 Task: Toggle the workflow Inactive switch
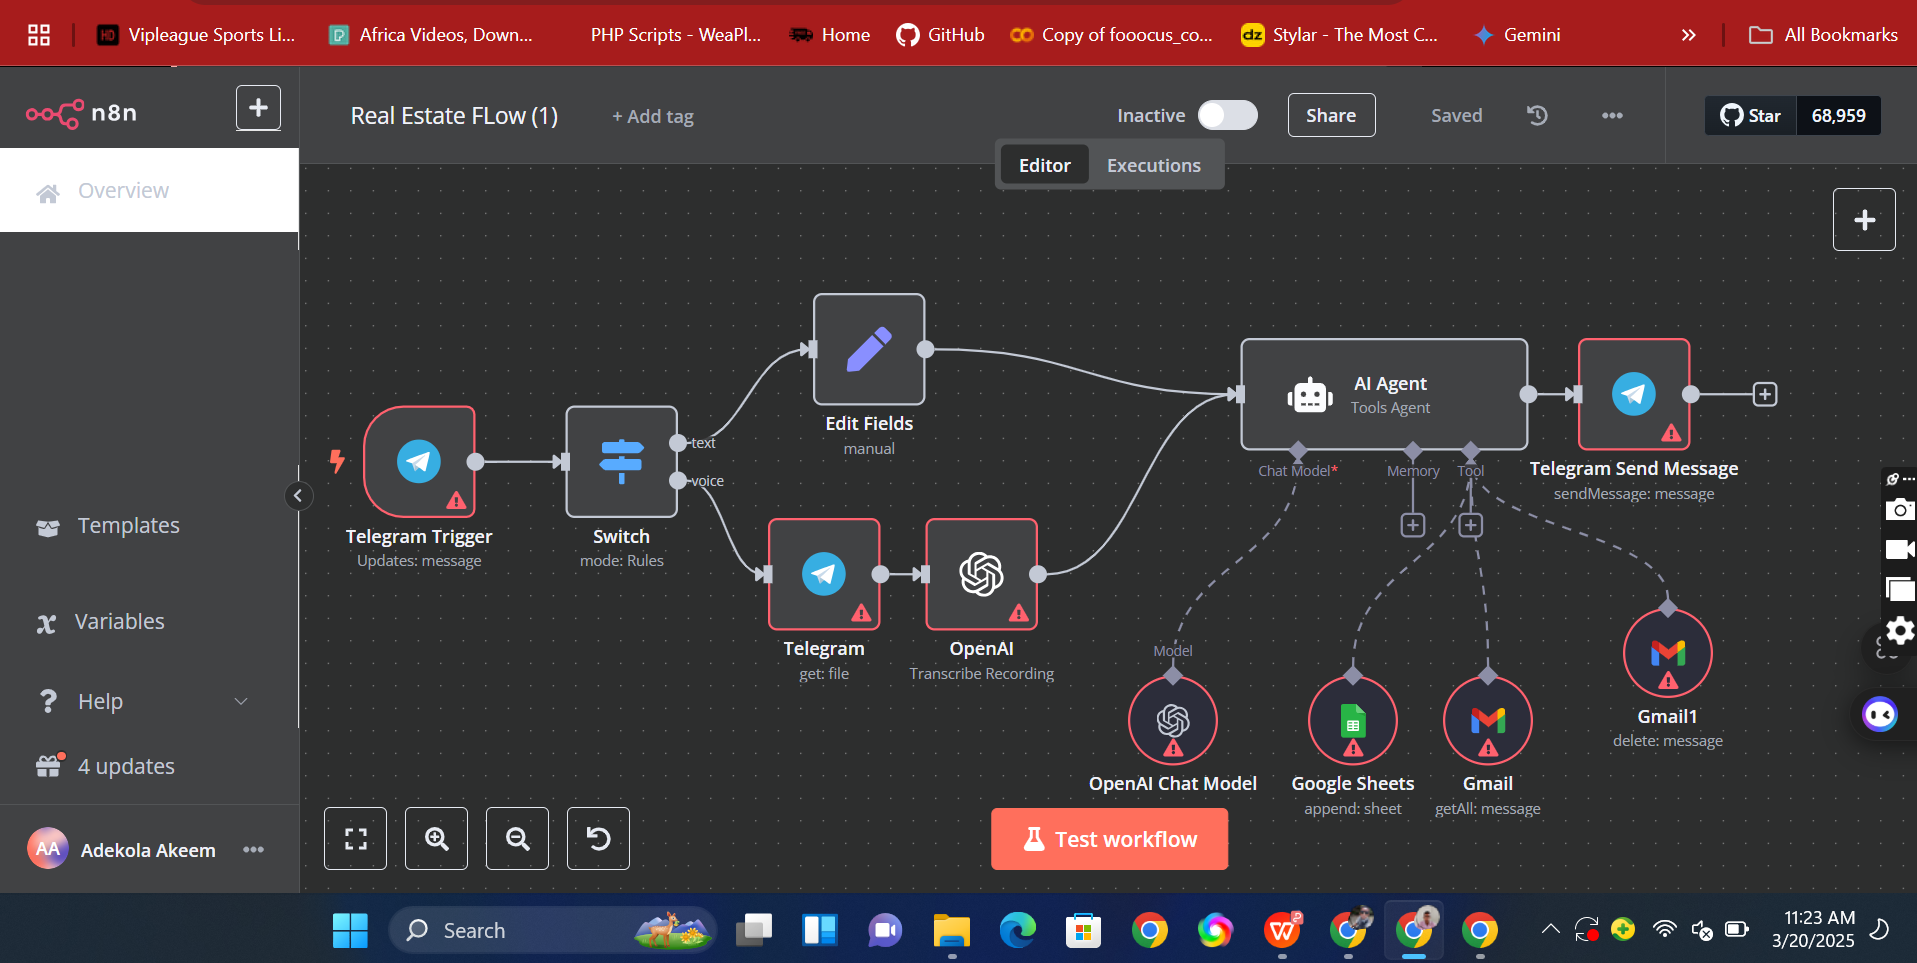(1227, 115)
